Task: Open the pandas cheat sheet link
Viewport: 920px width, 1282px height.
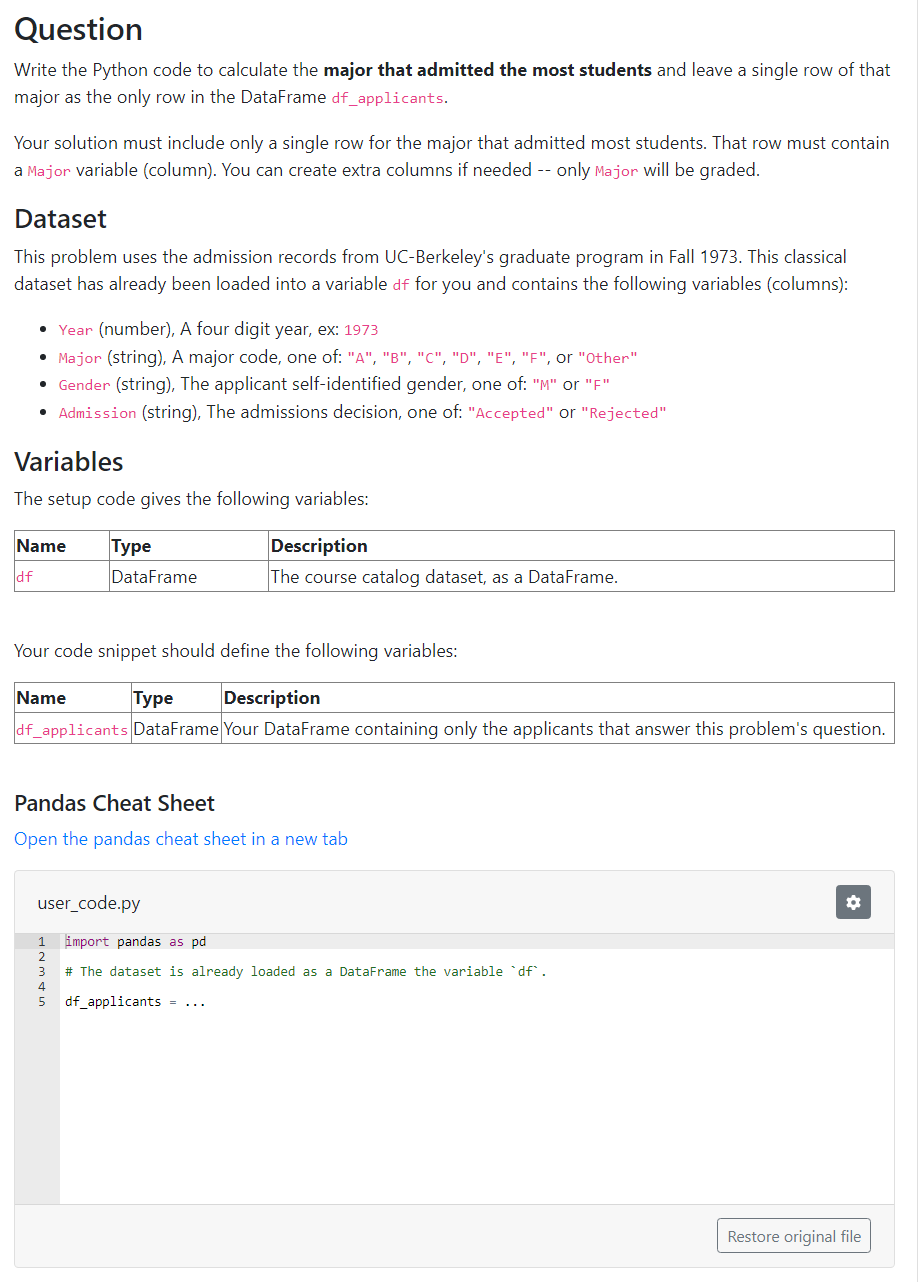Action: (180, 839)
